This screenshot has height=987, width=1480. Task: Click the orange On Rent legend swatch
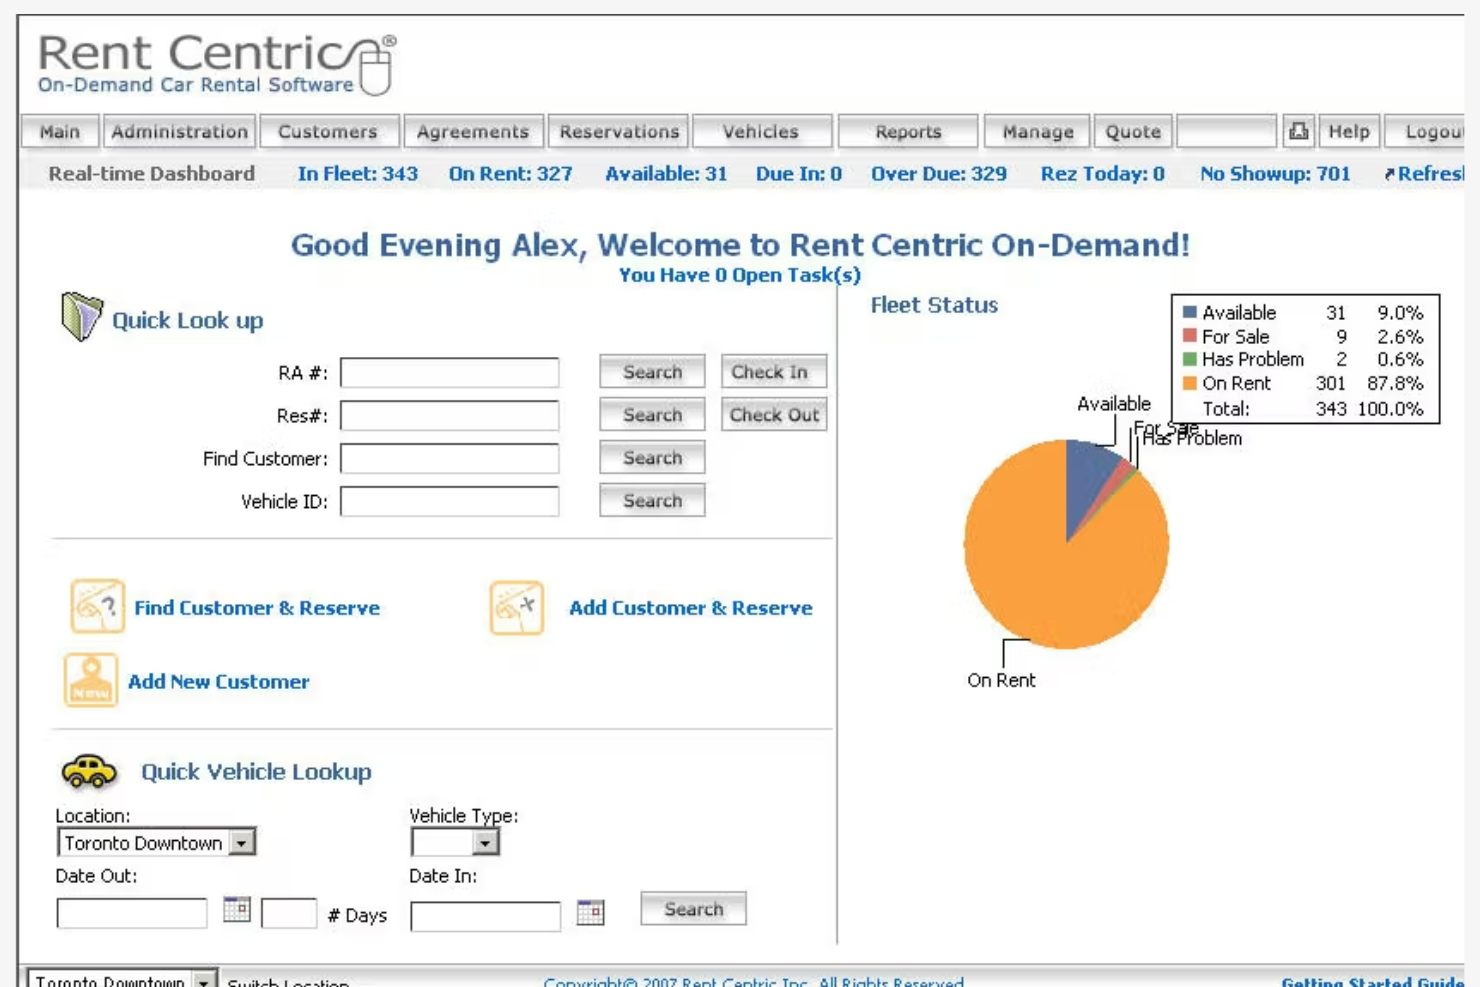pos(1190,384)
